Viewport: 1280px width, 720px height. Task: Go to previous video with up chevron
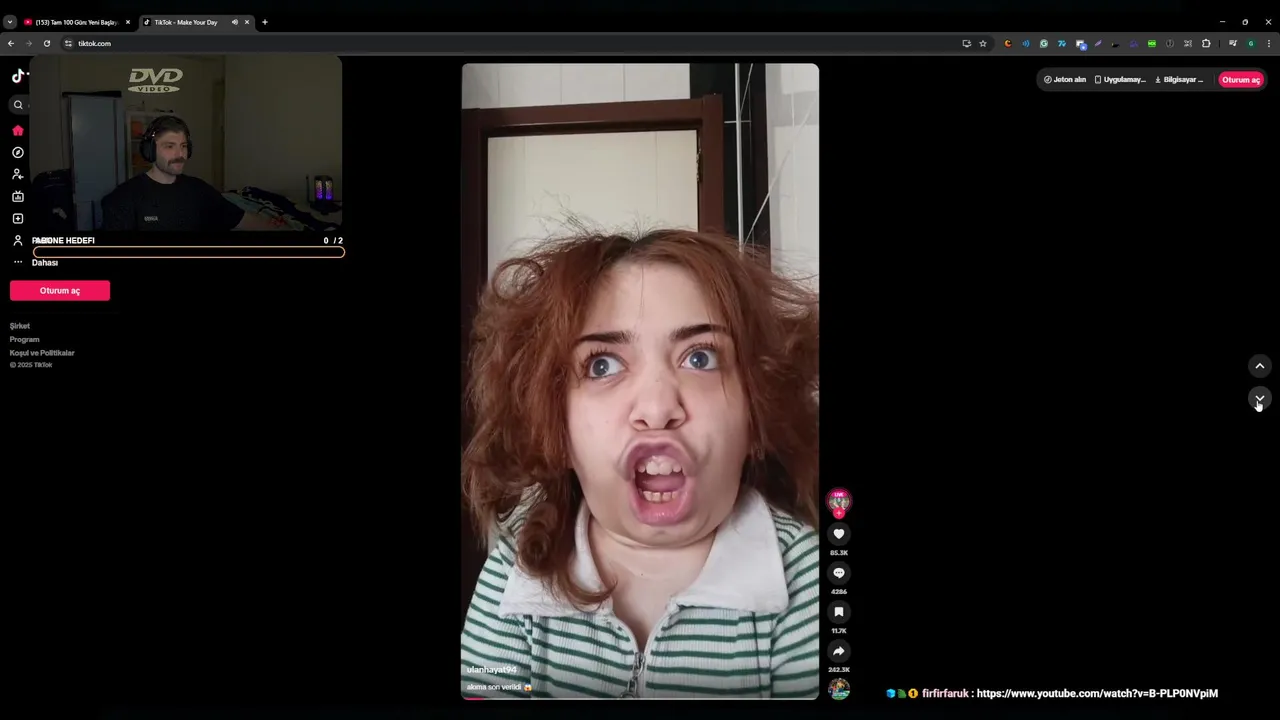tap(1260, 366)
